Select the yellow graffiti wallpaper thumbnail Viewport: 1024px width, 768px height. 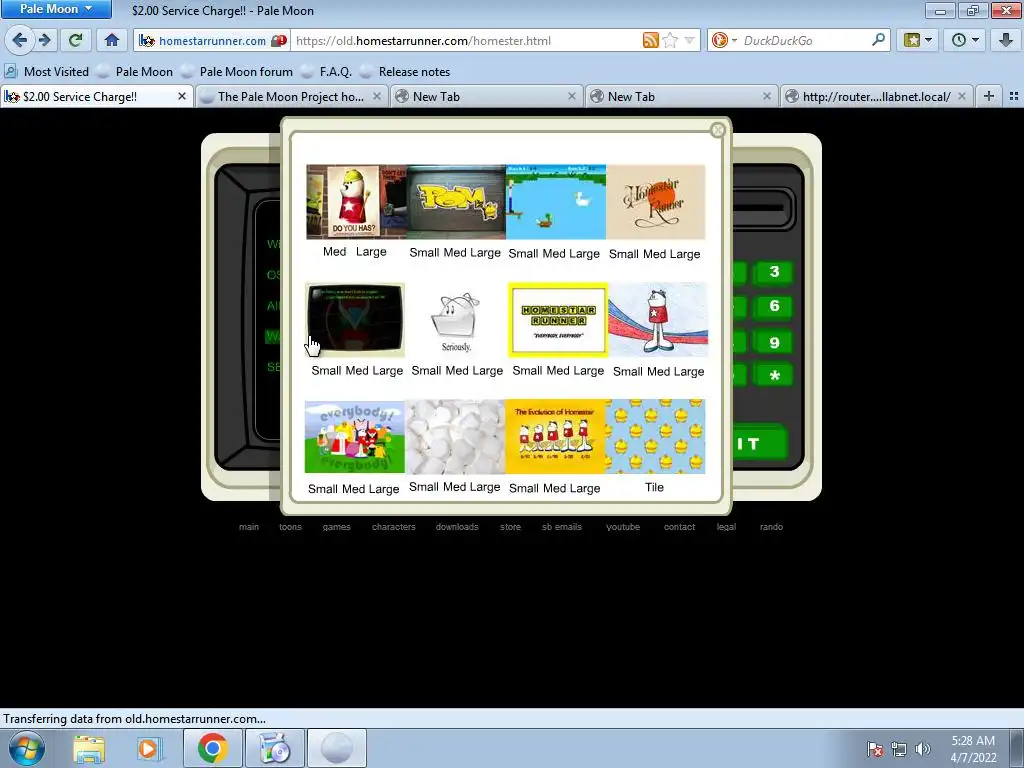coord(456,202)
